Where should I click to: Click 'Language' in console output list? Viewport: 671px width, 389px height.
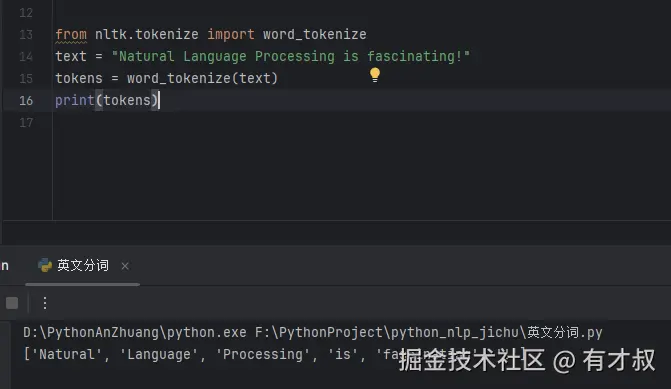(x=159, y=354)
